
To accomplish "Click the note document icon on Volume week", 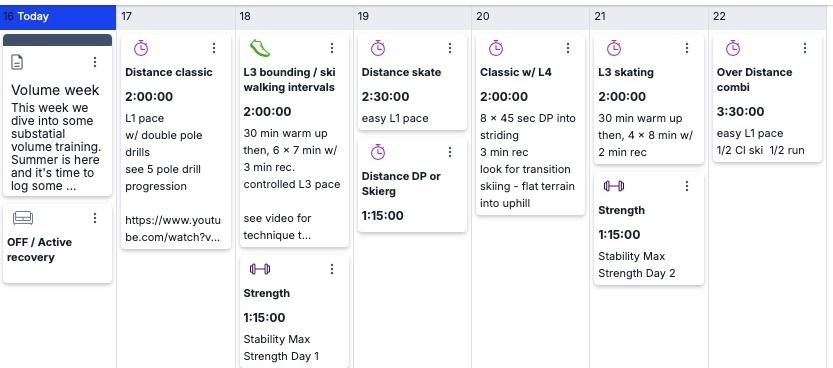I will pyautogui.click(x=17, y=62).
